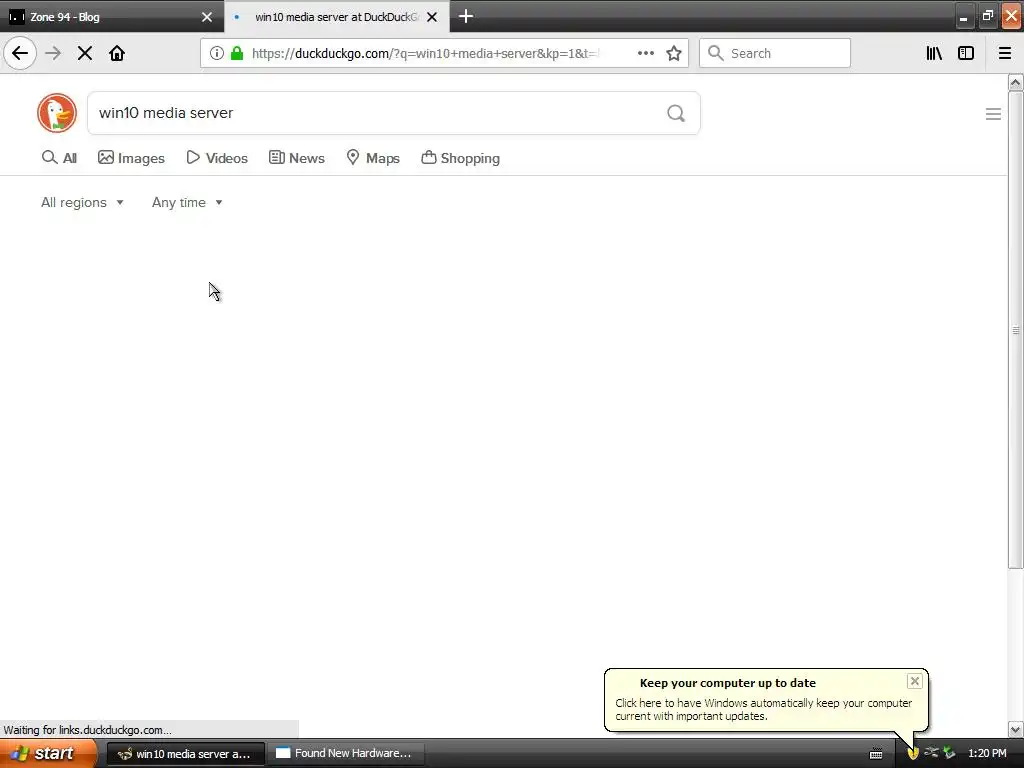Screen dimensions: 1024x768
Task: Open DuckDuckGo side menu icon
Action: coord(993,114)
